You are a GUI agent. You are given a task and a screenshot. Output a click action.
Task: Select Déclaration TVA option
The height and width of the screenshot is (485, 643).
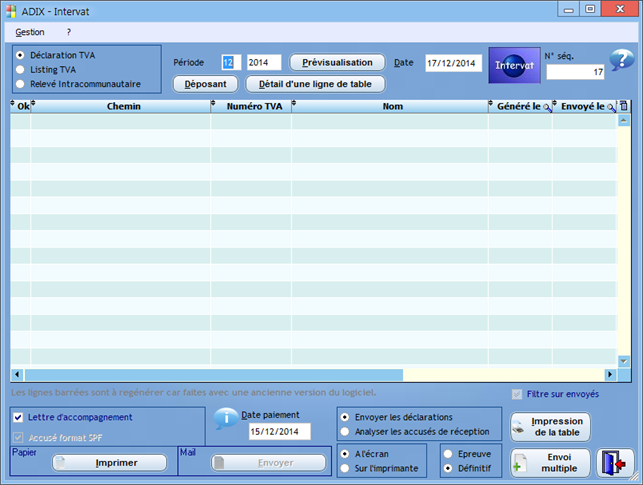[20, 55]
